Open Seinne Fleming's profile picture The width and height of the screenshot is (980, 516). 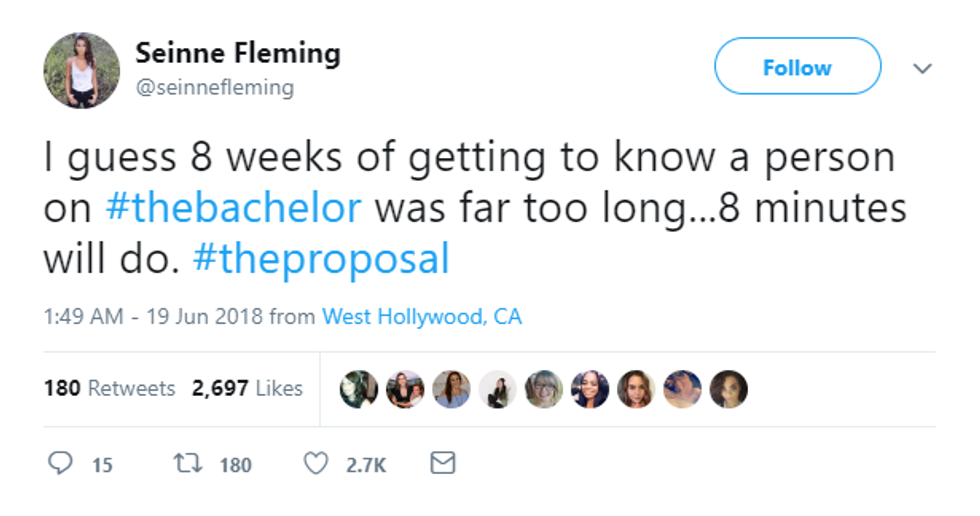pyautogui.click(x=81, y=70)
